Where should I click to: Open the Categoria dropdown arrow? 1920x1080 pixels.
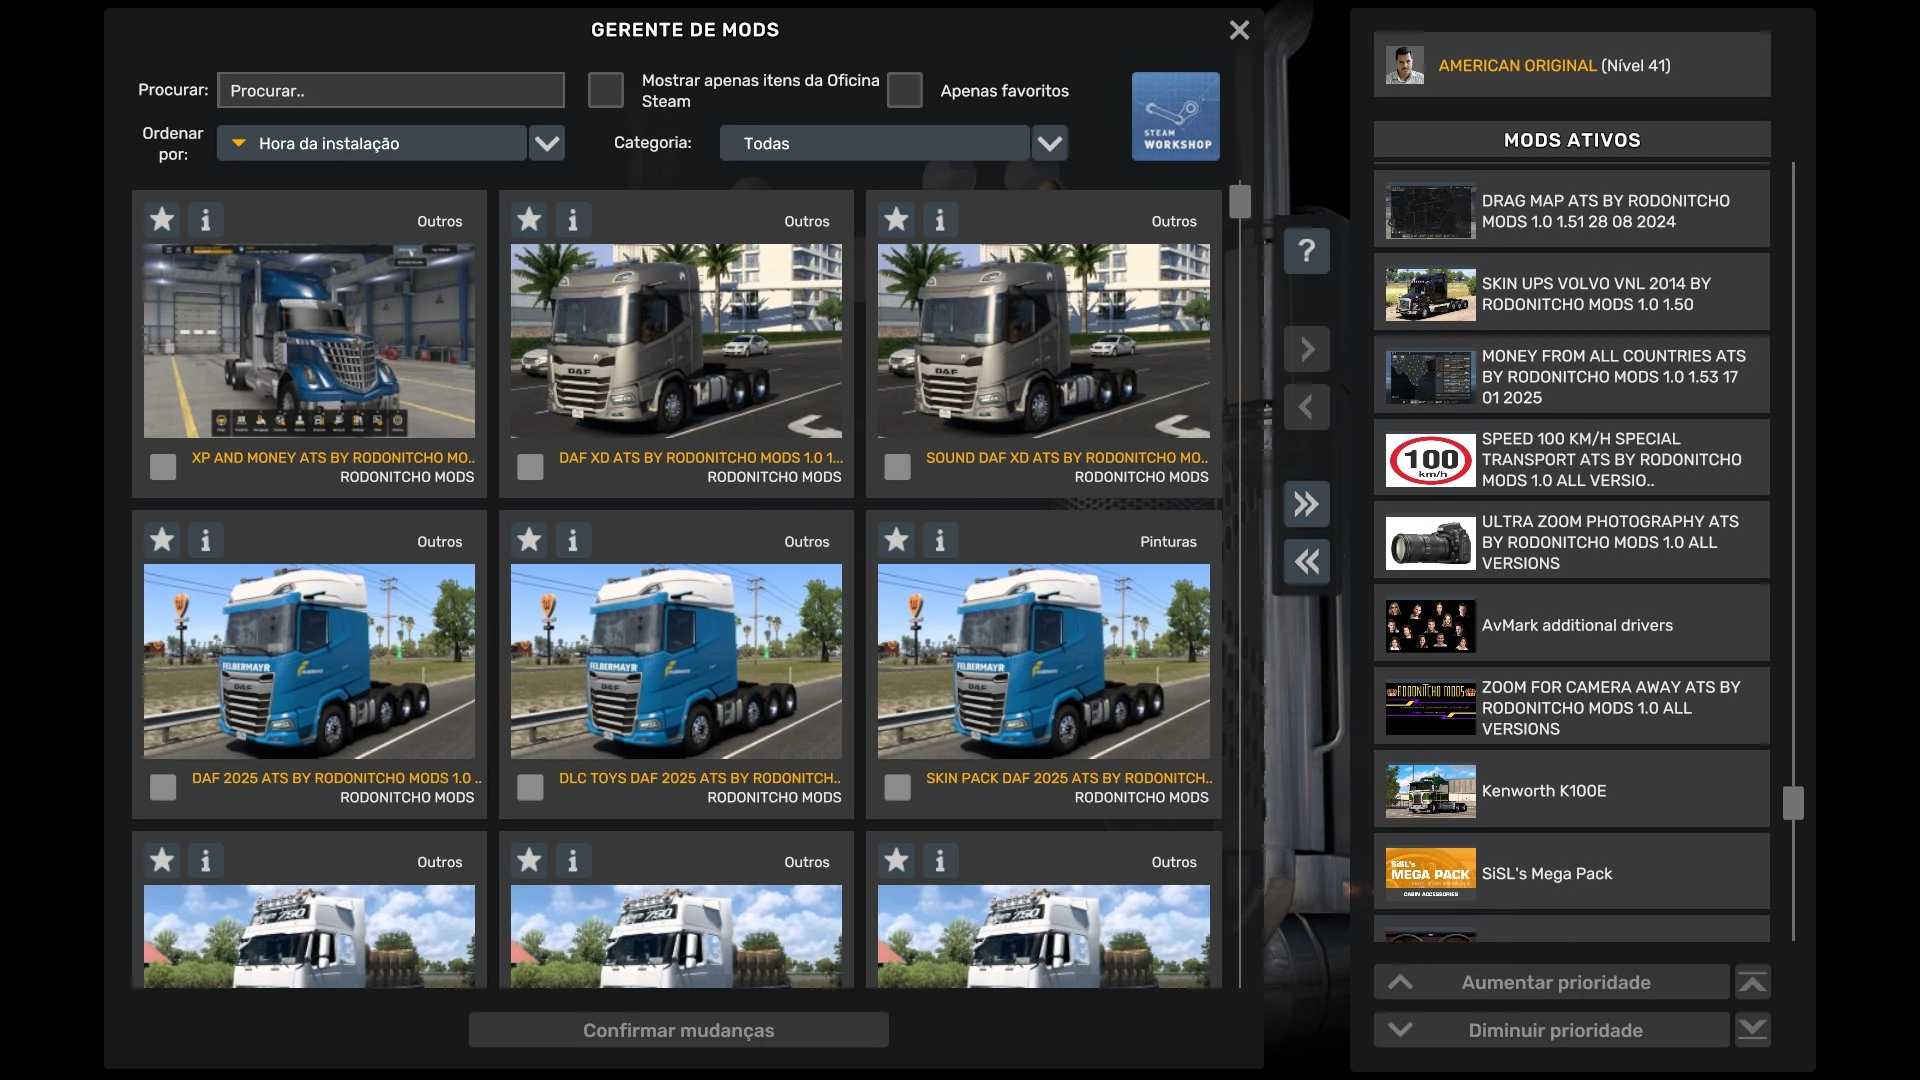[1049, 143]
